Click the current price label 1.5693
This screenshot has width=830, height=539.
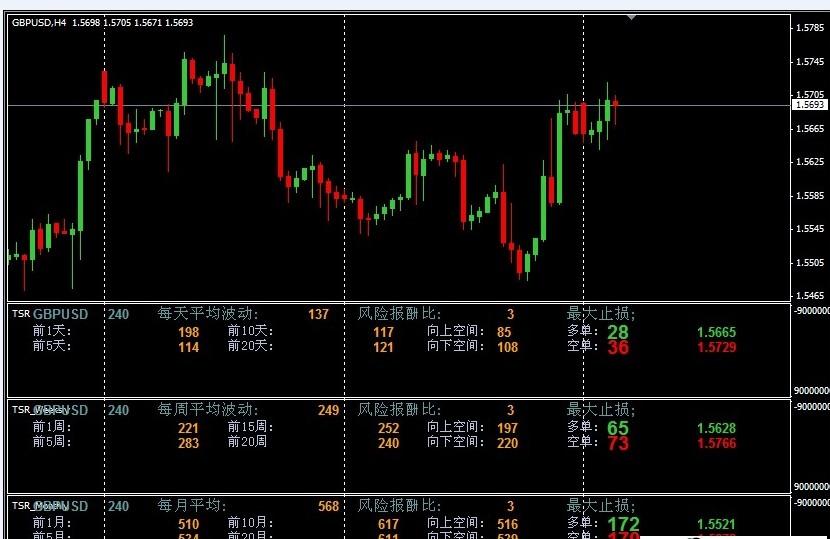(x=809, y=104)
